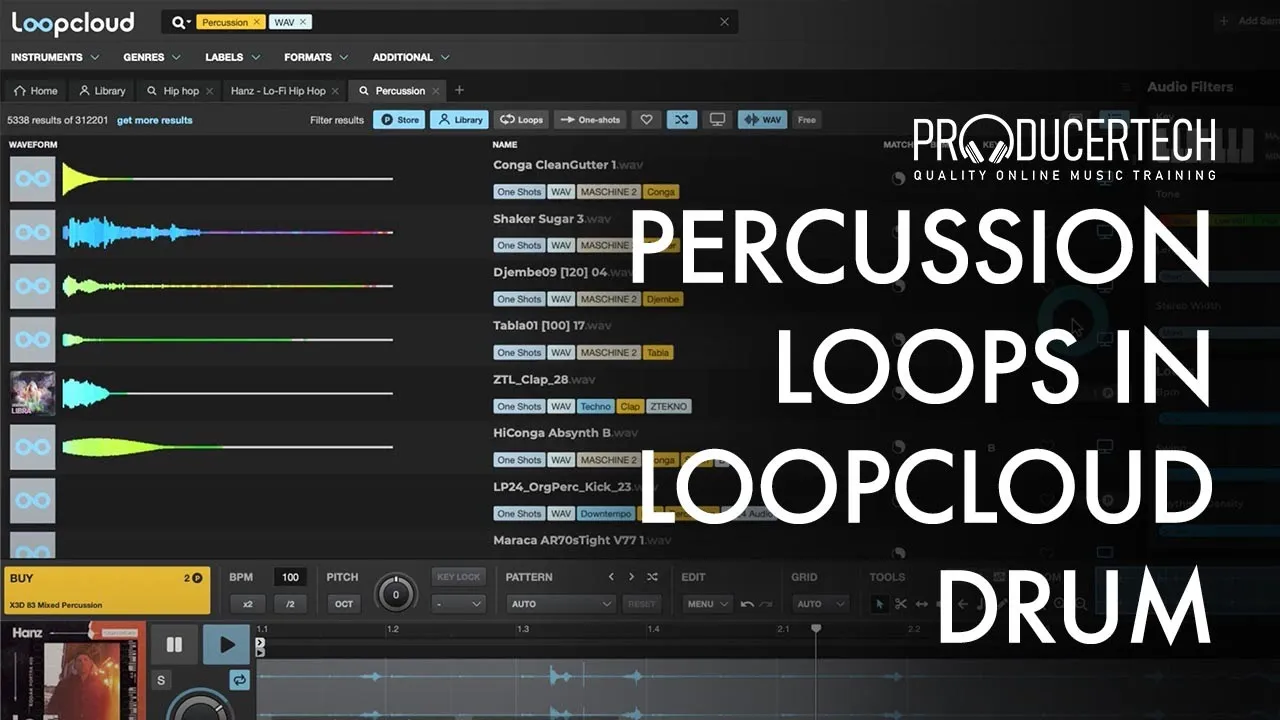This screenshot has height=720, width=1280.
Task: Go to previous pattern arrow
Action: click(611, 577)
